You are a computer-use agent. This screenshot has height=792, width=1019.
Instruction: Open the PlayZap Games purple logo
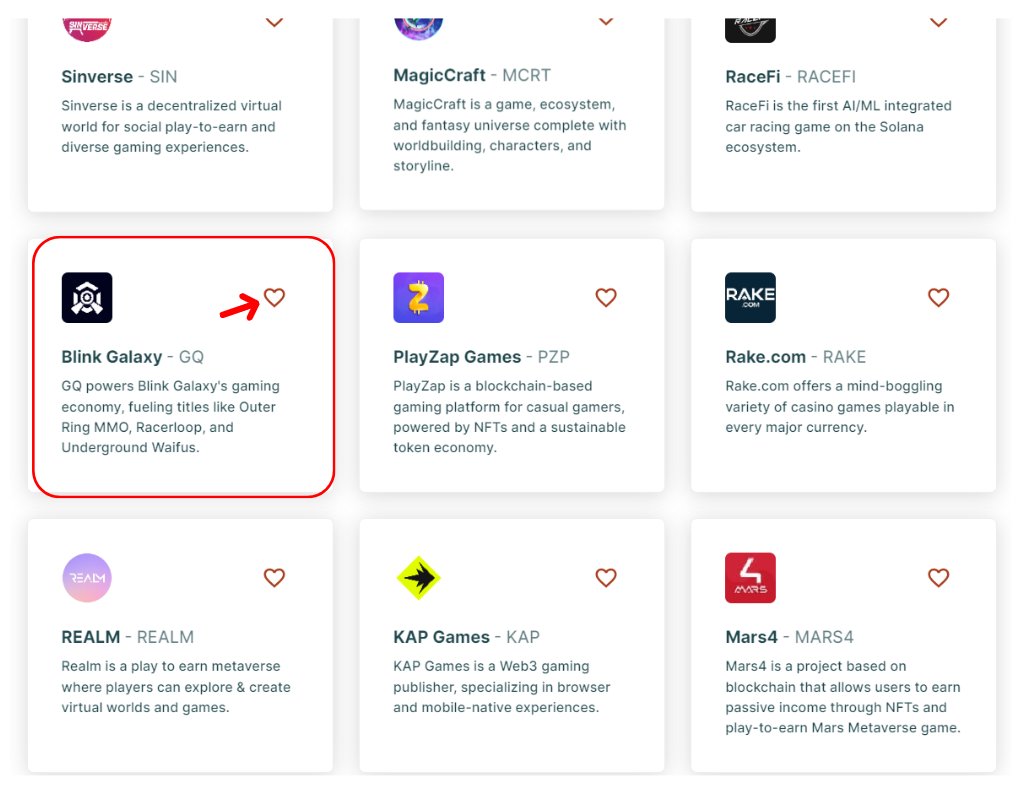click(x=419, y=298)
